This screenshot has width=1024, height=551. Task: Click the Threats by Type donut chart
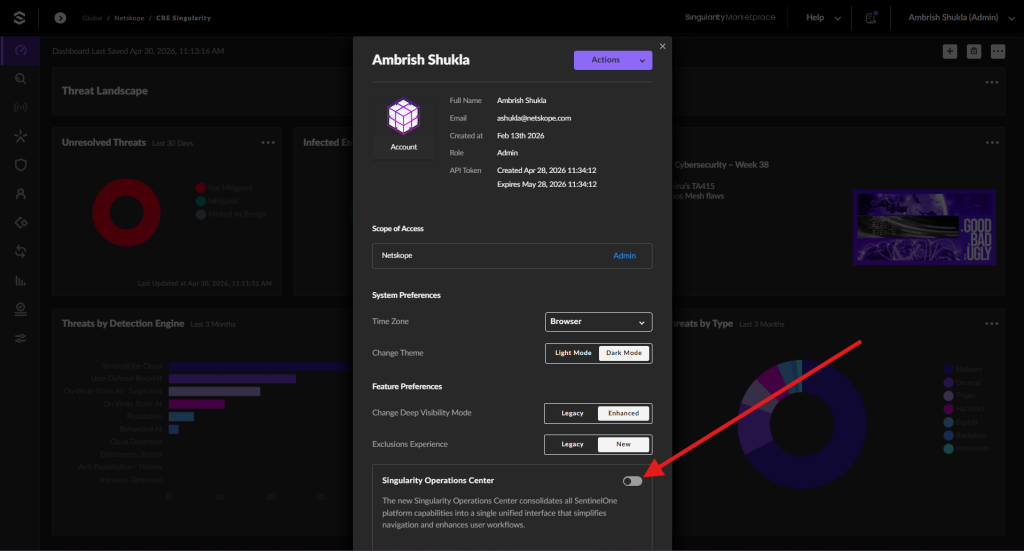tap(802, 424)
